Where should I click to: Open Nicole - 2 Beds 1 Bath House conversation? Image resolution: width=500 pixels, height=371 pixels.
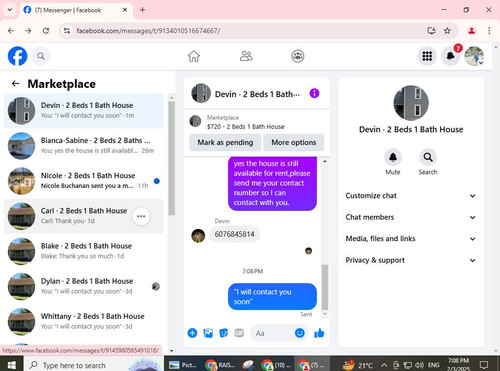(x=84, y=181)
